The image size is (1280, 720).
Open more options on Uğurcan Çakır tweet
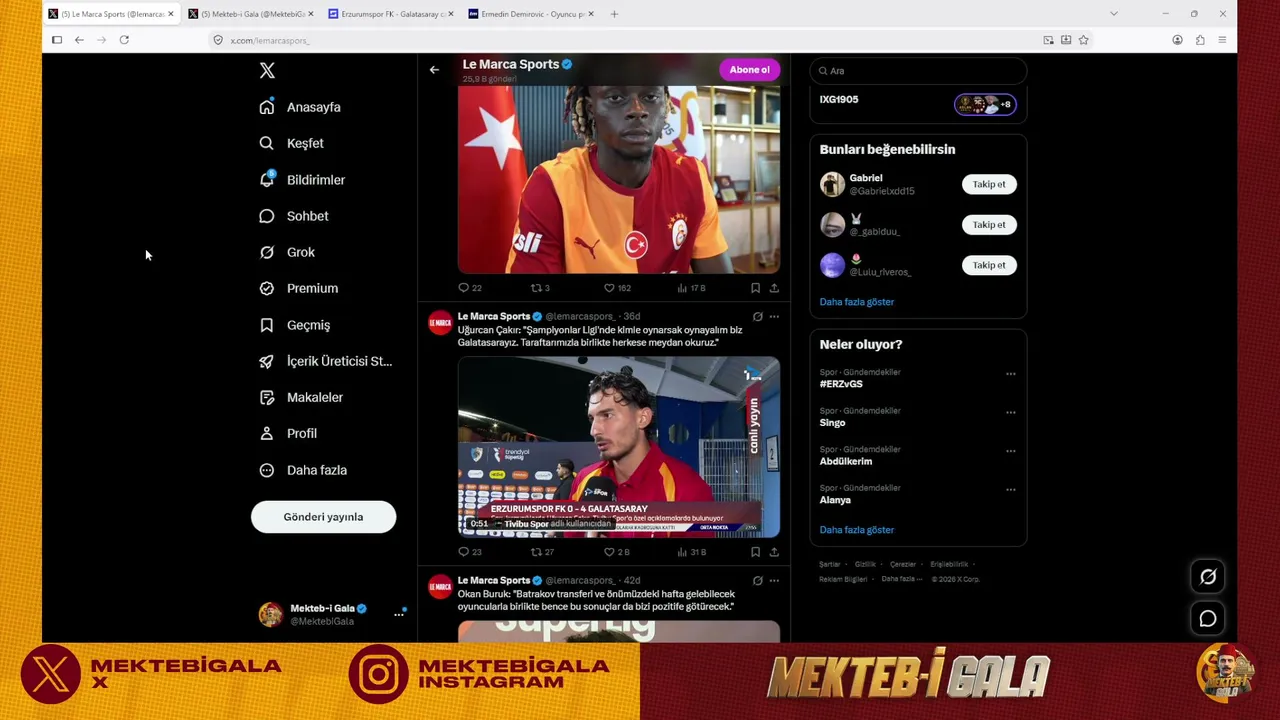(x=774, y=317)
